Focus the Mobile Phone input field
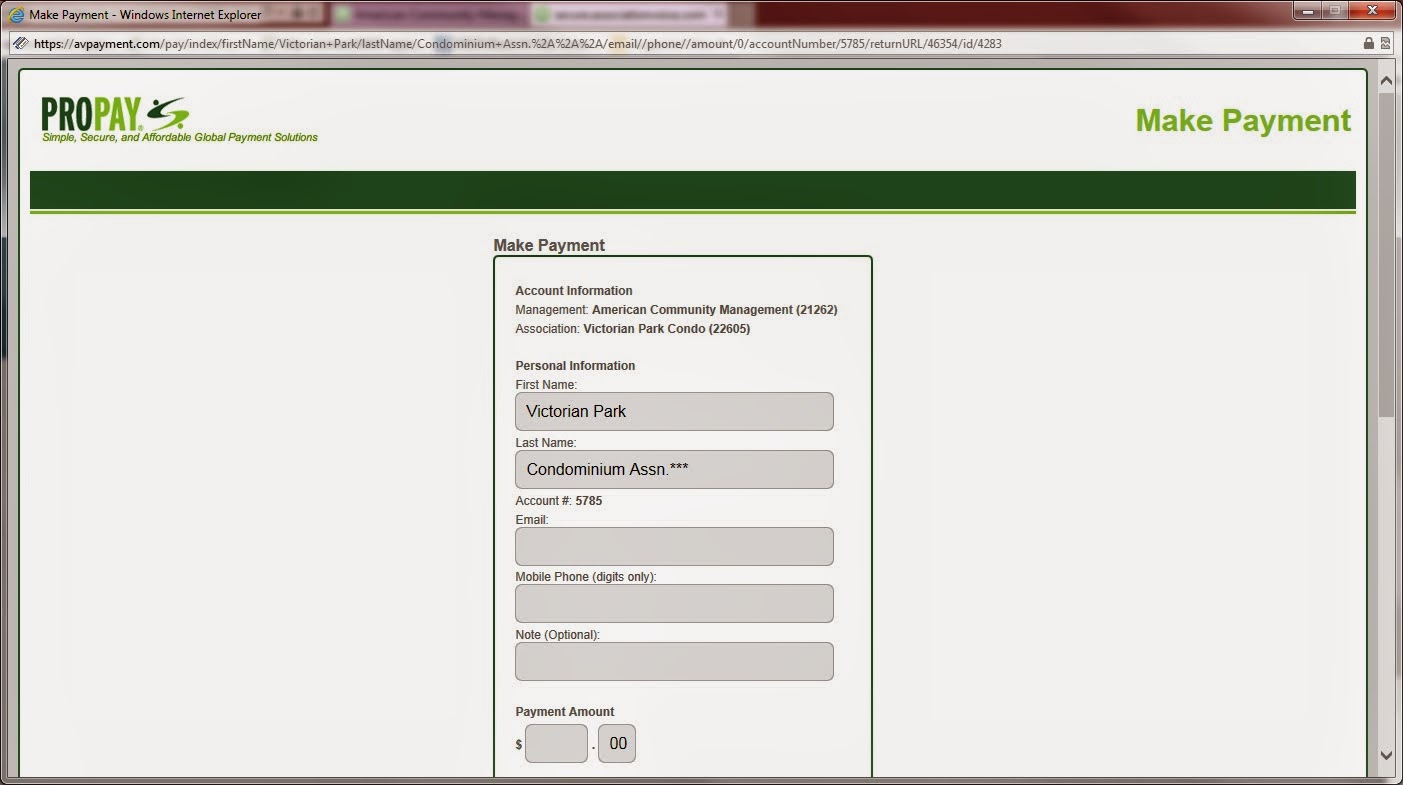 pyautogui.click(x=674, y=604)
